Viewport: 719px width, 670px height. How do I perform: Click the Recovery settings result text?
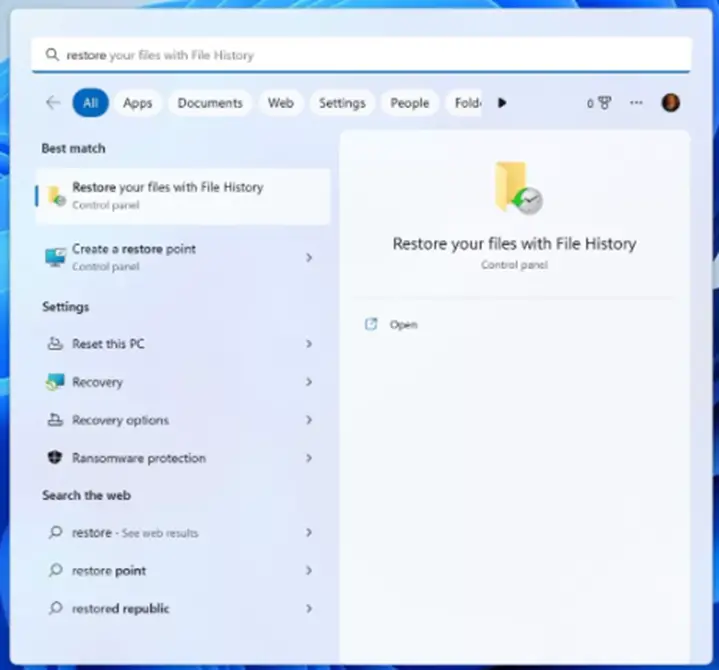(97, 382)
